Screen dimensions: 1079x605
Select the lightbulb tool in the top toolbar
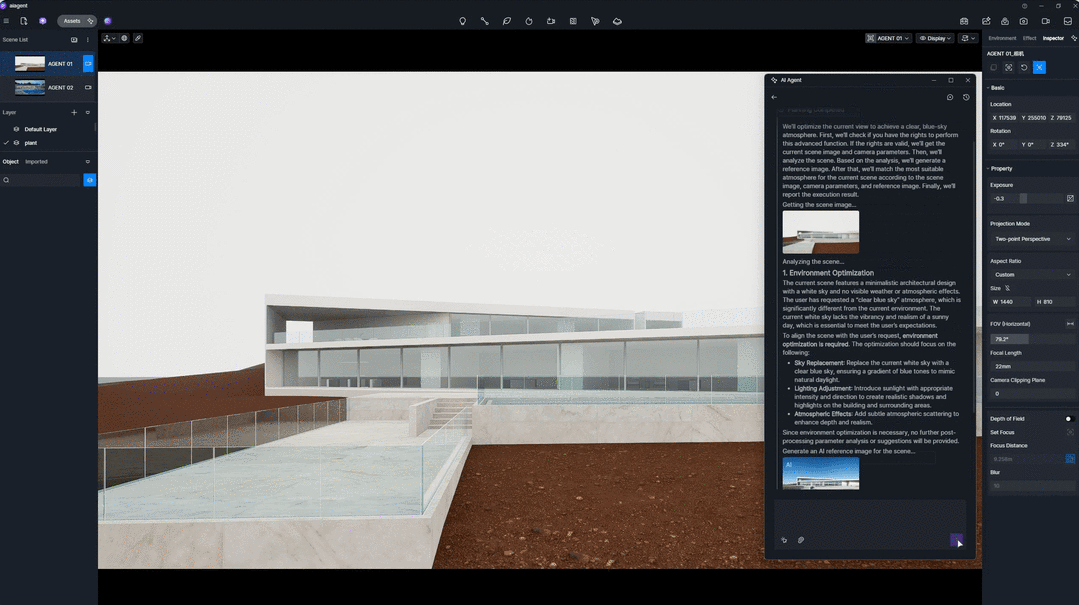462,21
